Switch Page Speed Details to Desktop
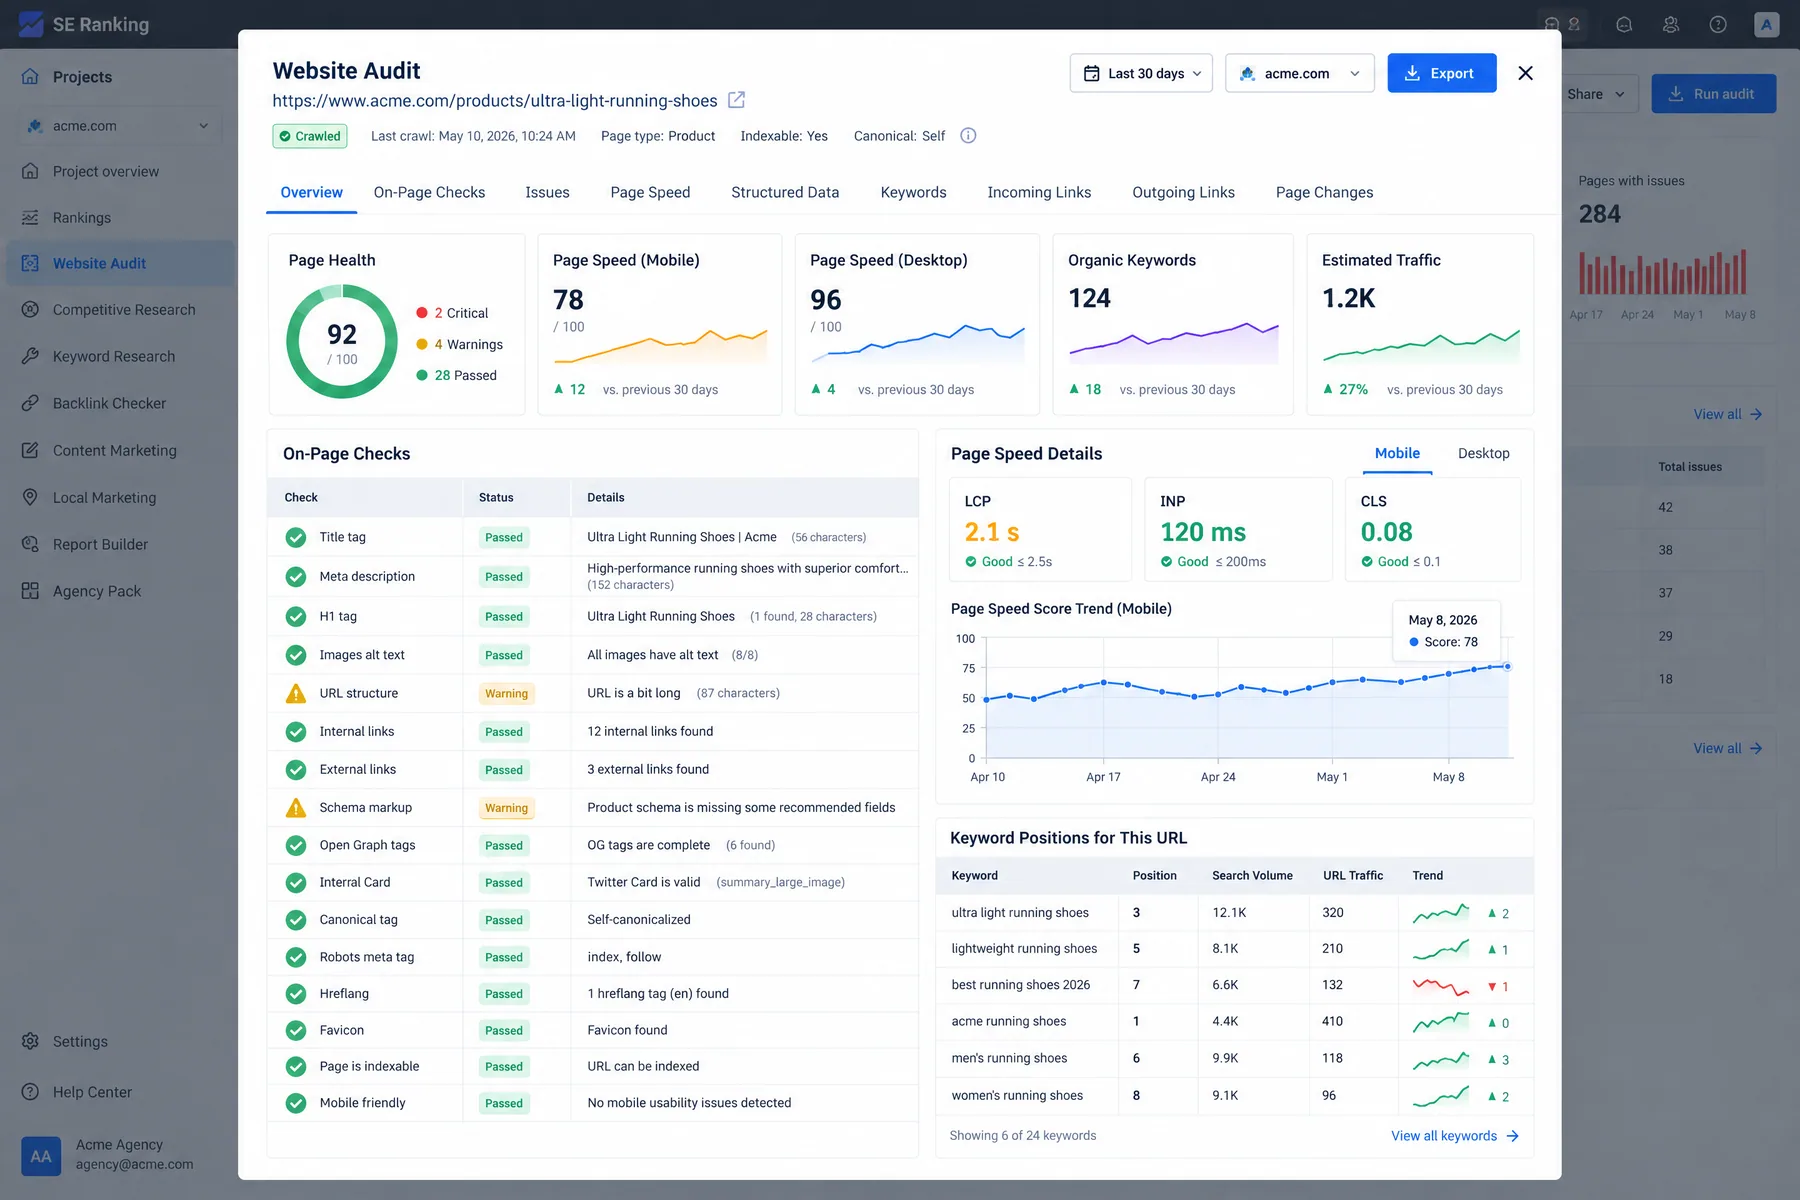Image resolution: width=1800 pixels, height=1200 pixels. 1484,453
